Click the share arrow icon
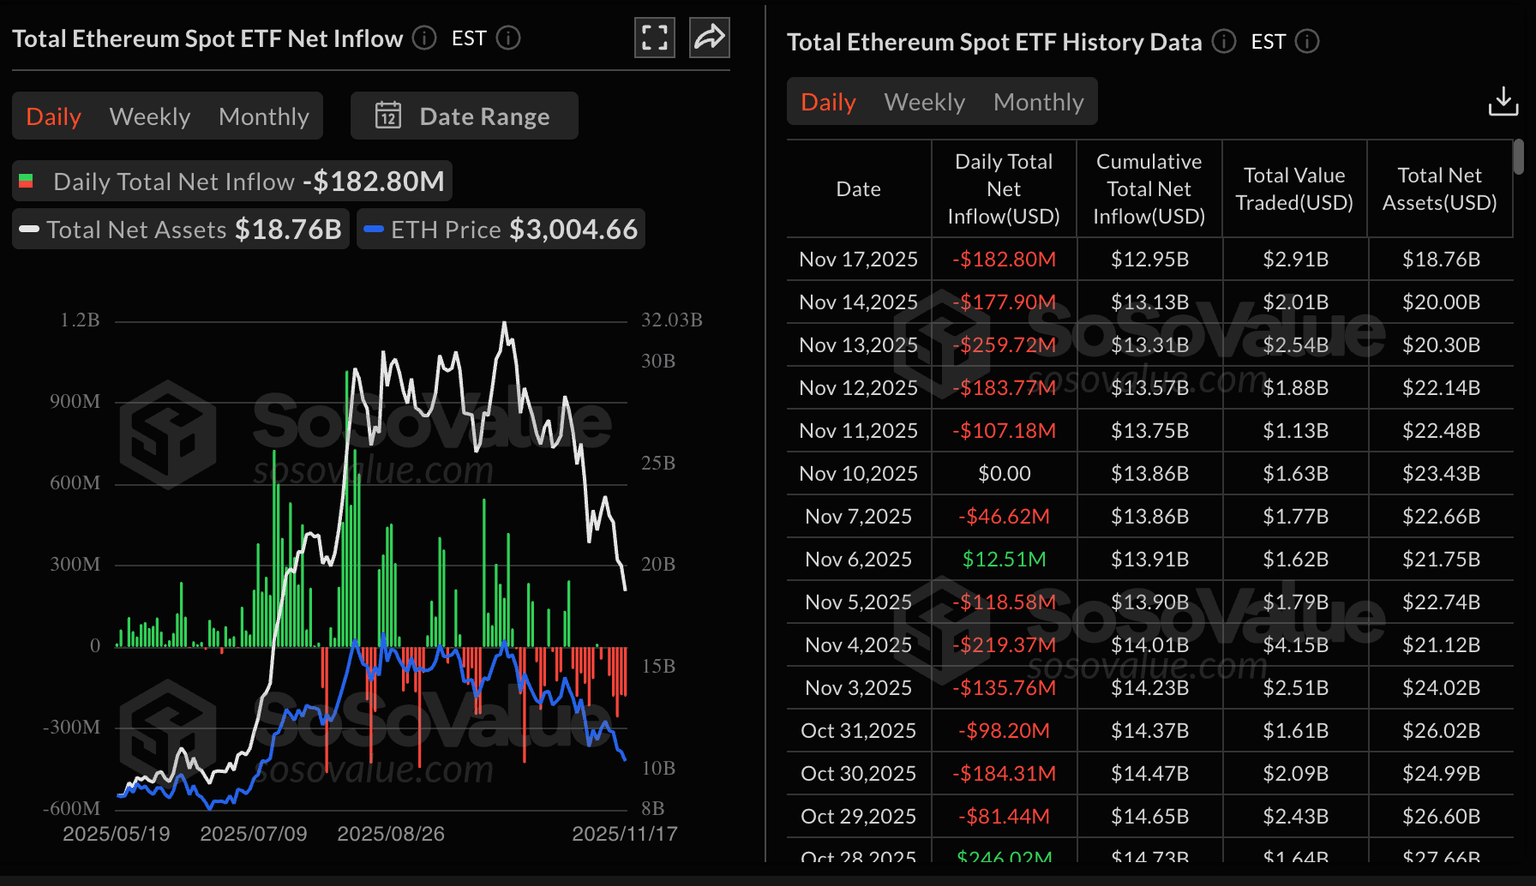Viewport: 1536px width, 886px height. coord(709,38)
